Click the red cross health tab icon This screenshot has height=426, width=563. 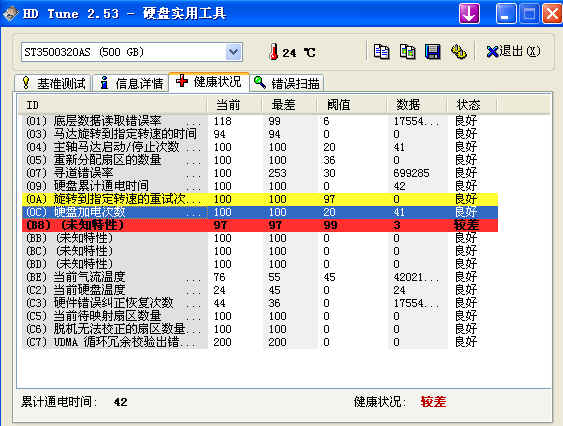click(182, 81)
